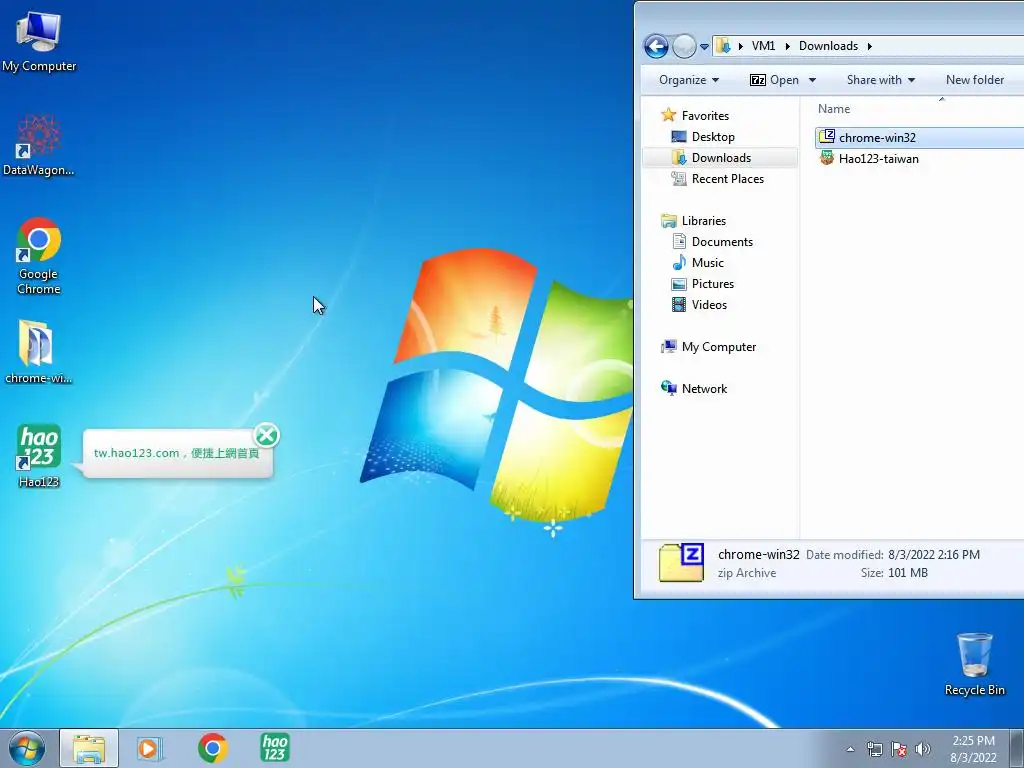The height and width of the screenshot is (768, 1024).
Task: Open Recent Places in Favorites
Action: [x=727, y=178]
